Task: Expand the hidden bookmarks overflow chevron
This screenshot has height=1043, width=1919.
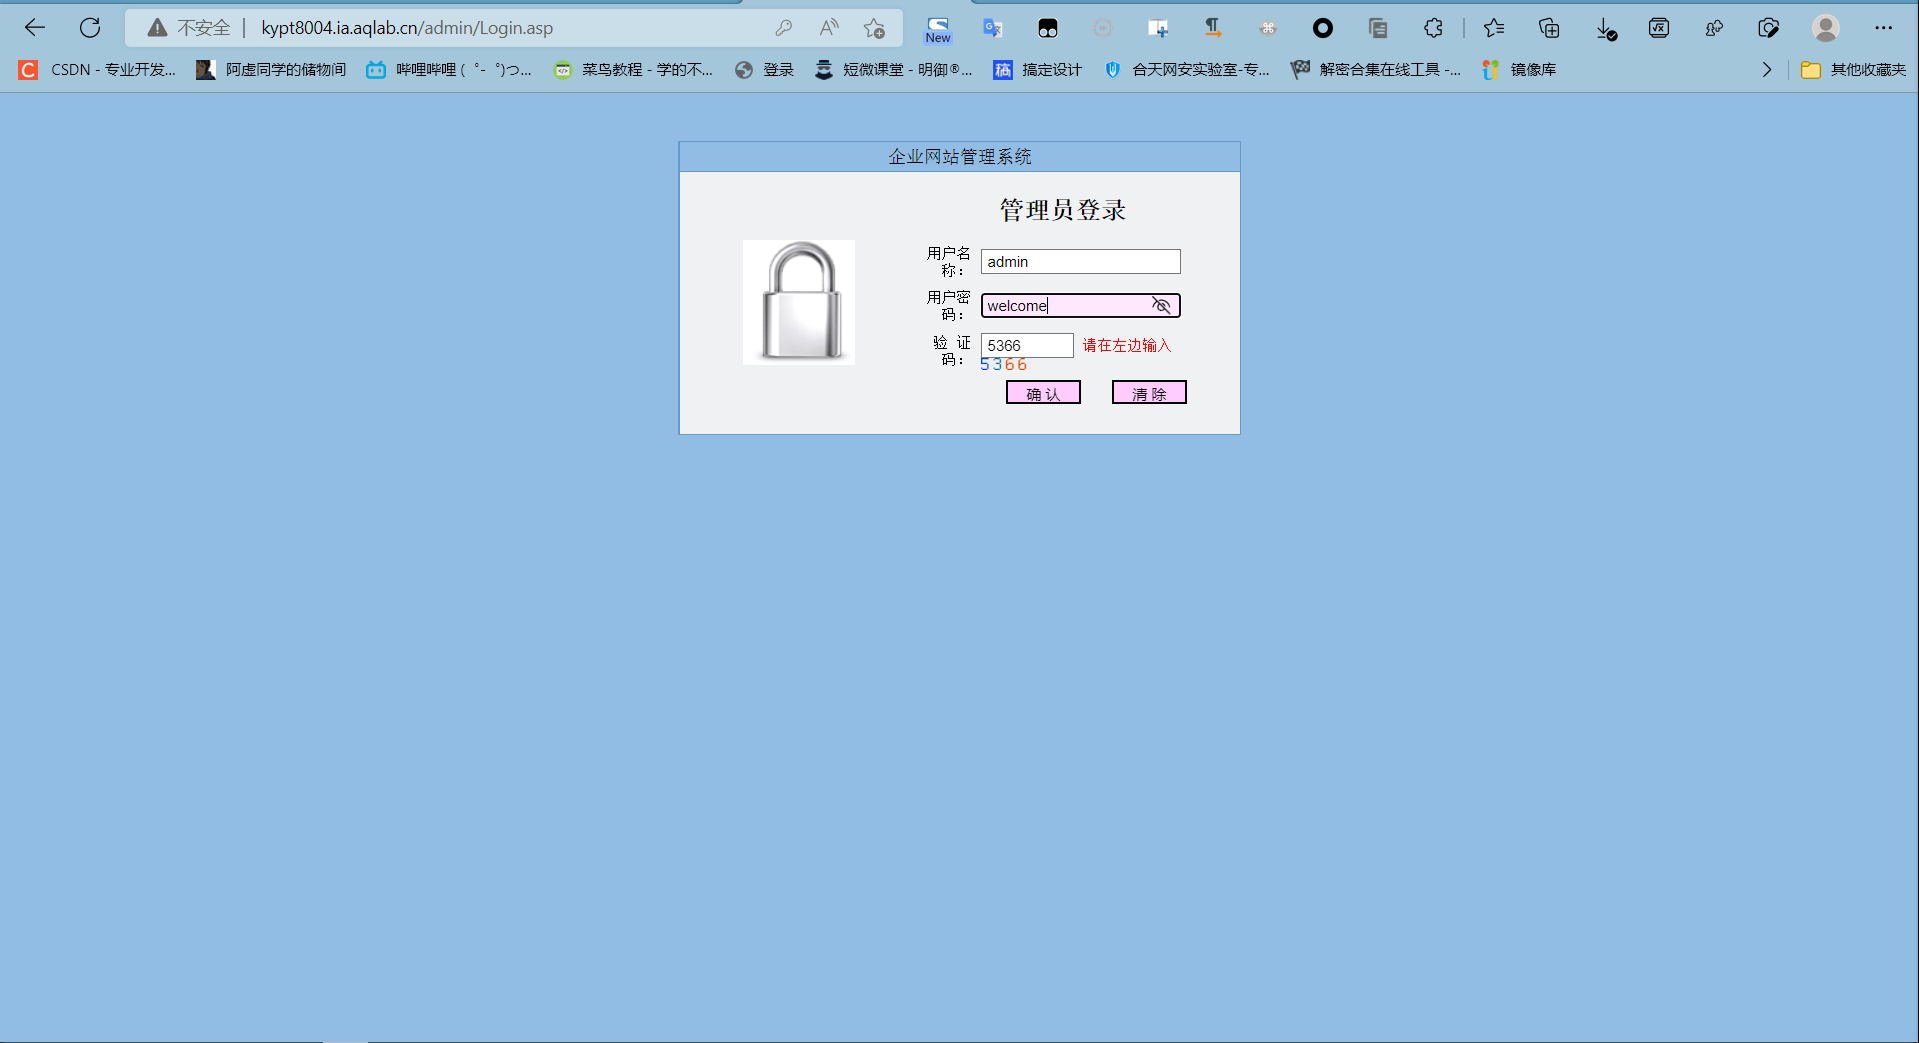Action: point(1767,69)
